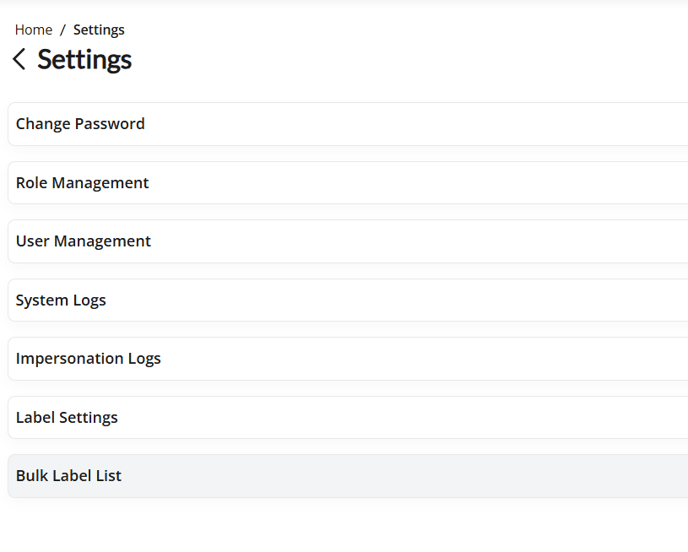Click the Bulk Label List text

[x=68, y=476]
